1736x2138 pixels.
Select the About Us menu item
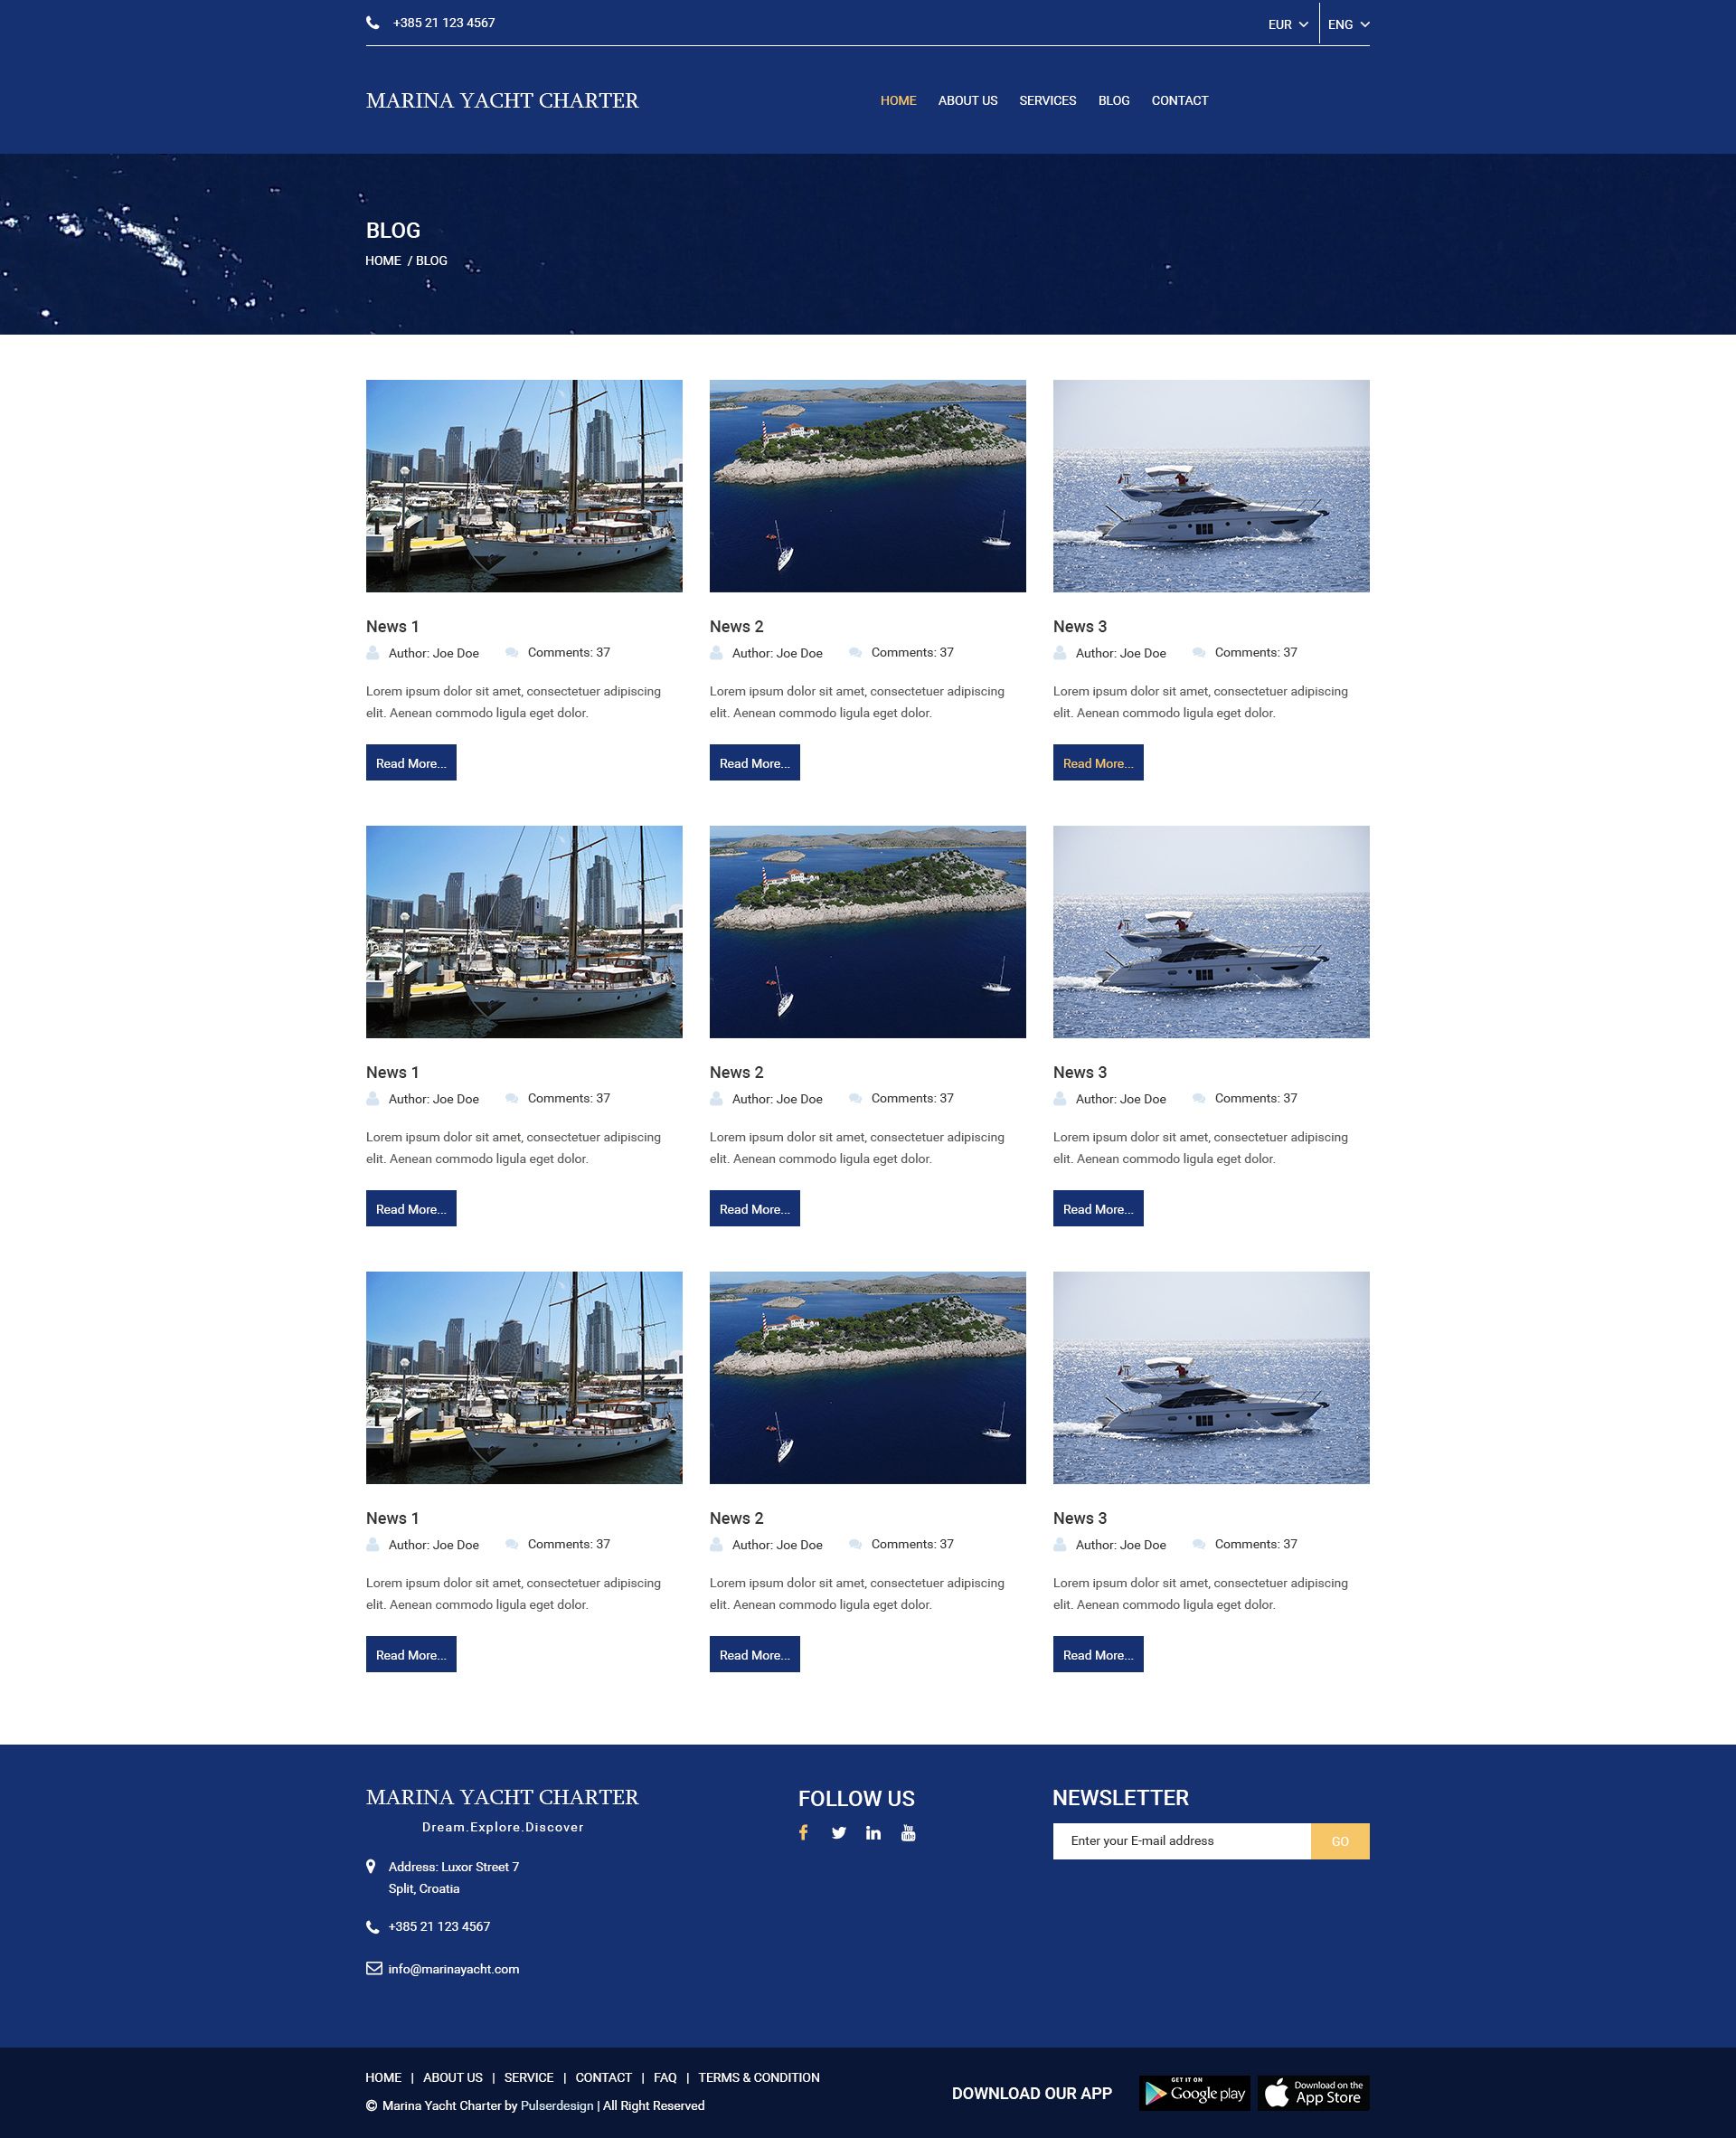pyautogui.click(x=967, y=100)
